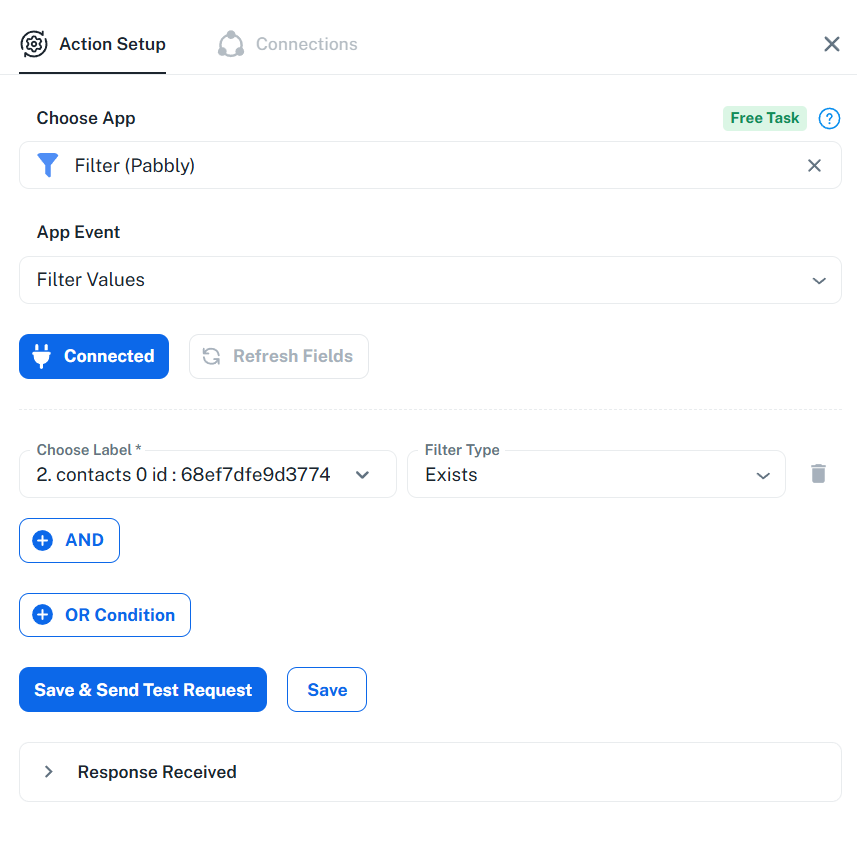Click the plug icon on Connected

(x=42, y=356)
